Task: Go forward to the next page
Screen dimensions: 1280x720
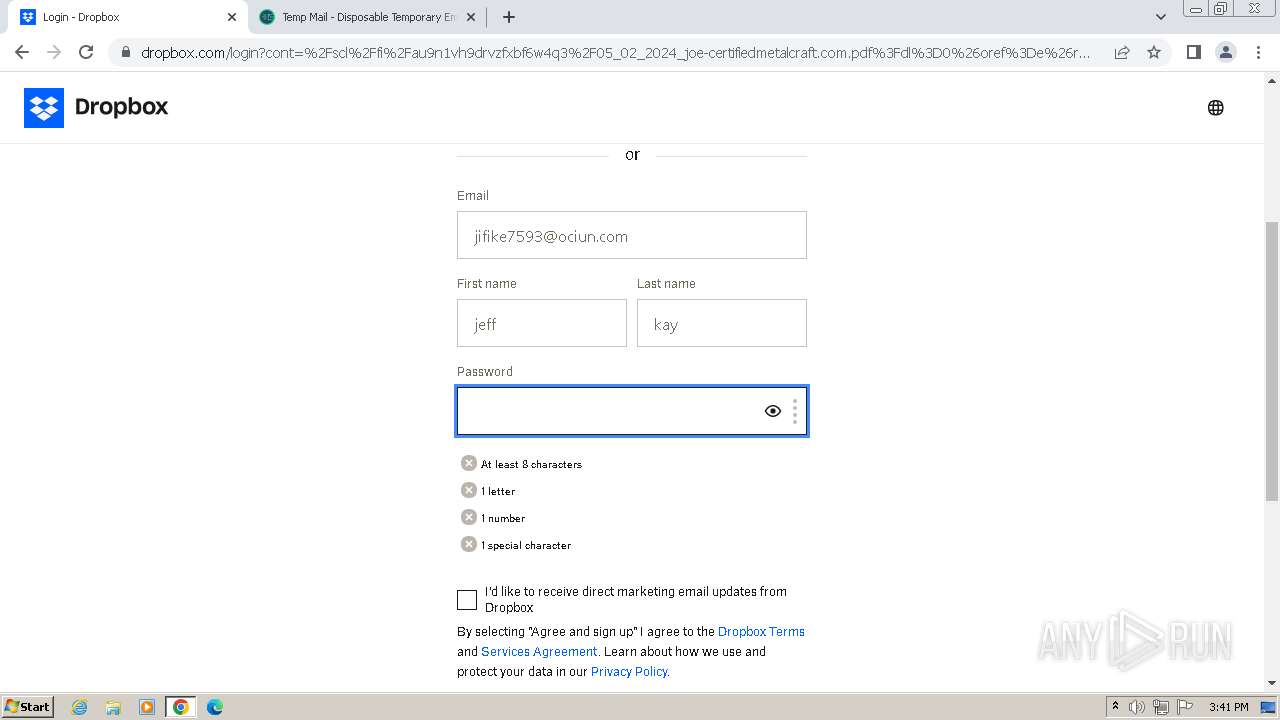Action: [x=54, y=52]
